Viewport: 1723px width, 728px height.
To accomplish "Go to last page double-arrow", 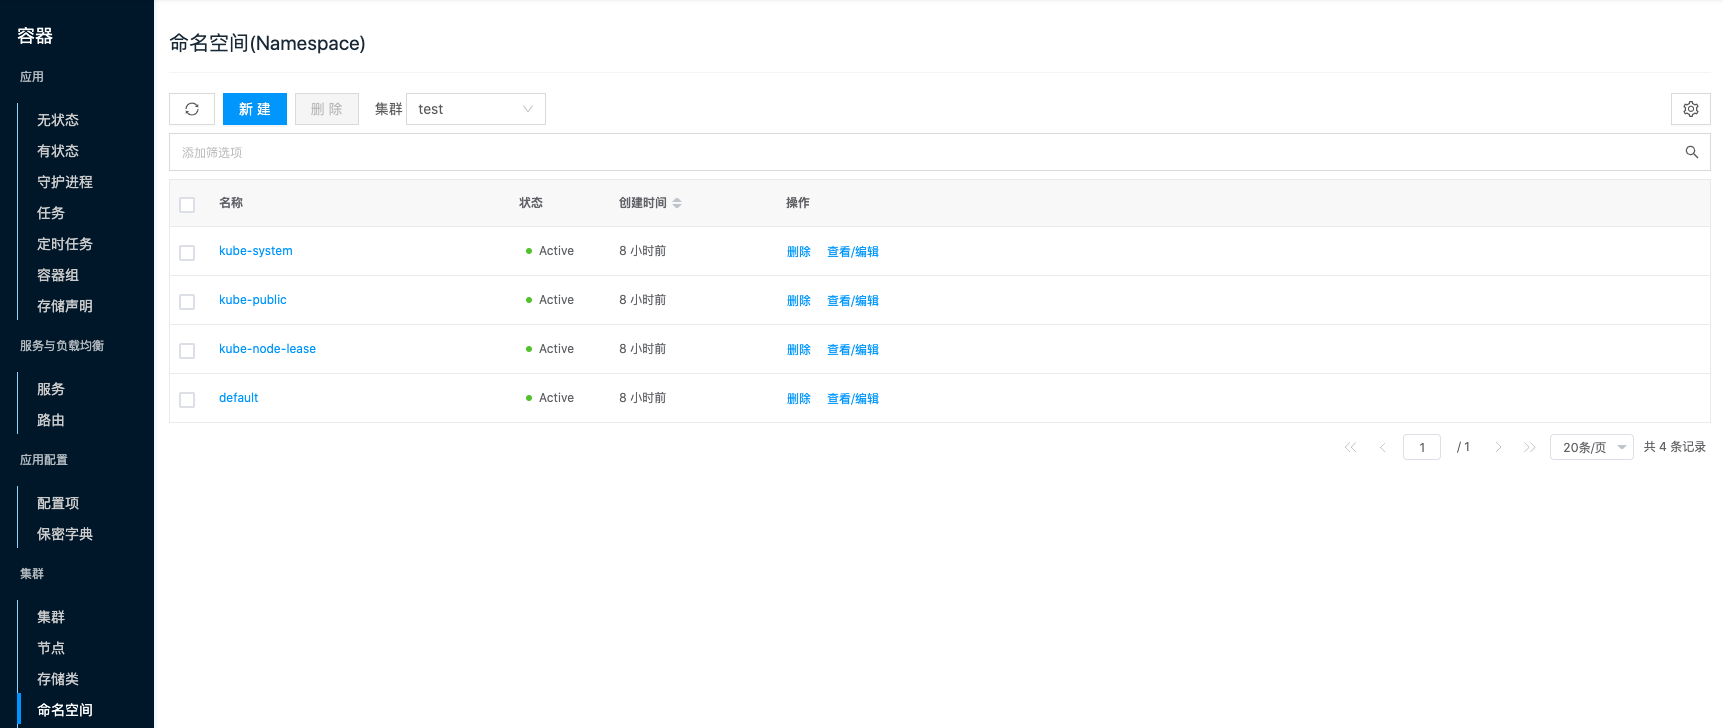I will tap(1529, 447).
